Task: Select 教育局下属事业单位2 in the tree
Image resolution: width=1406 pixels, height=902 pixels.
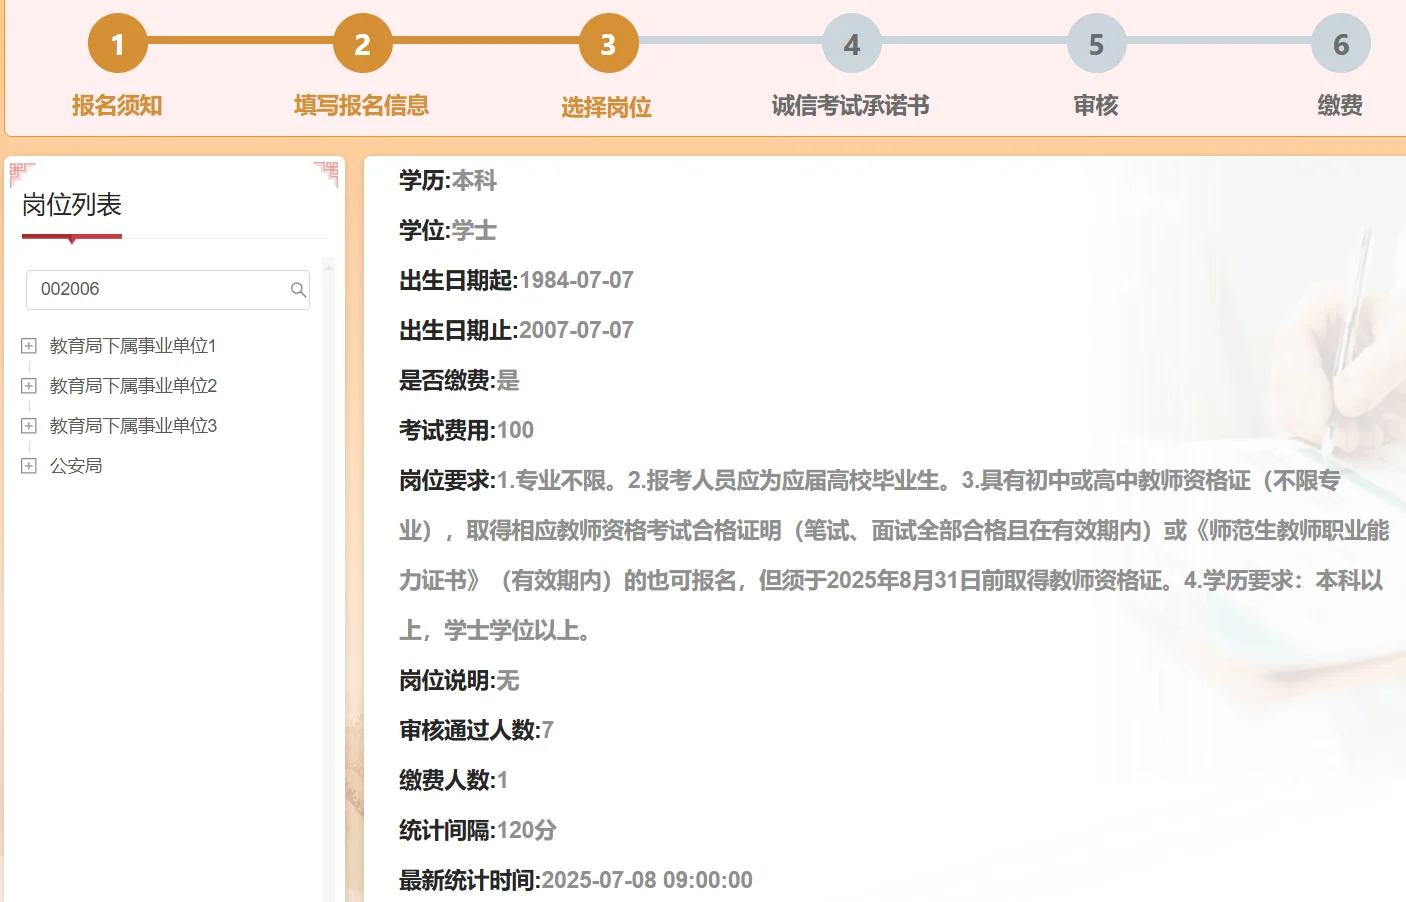Action: [133, 386]
